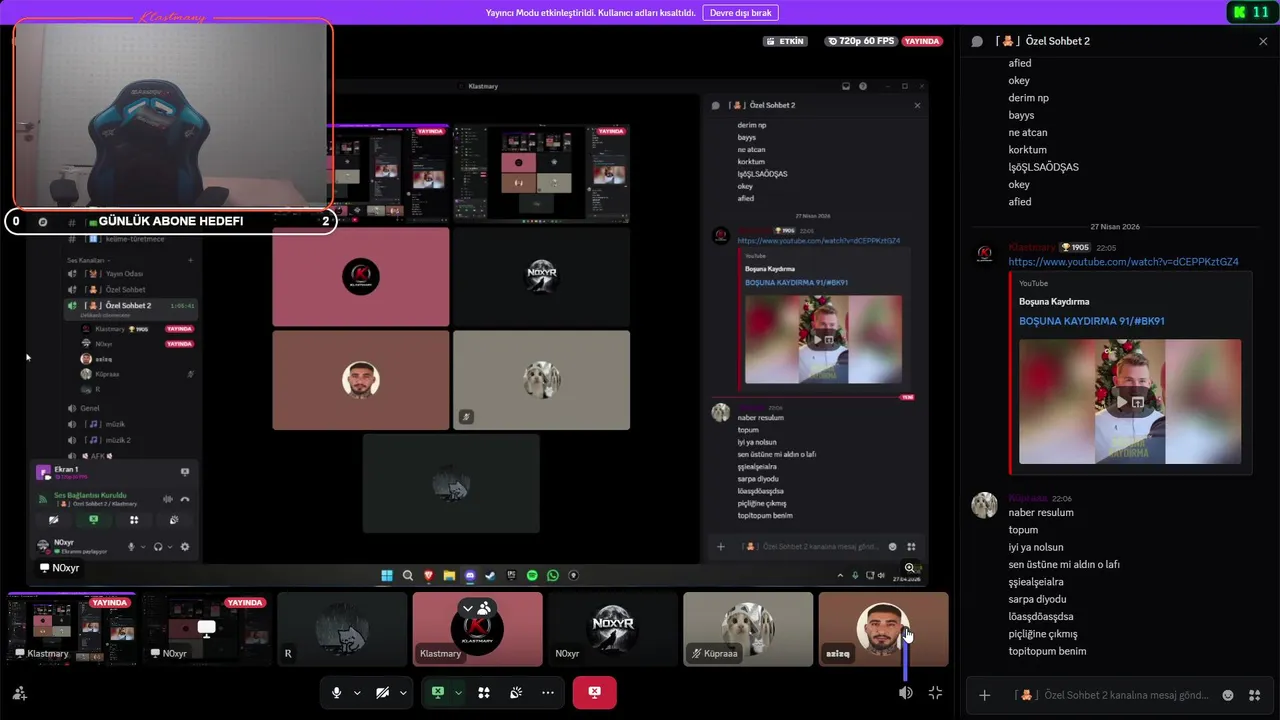Open headphone output chevron in shared screen
1280x720 pixels.
point(170,547)
